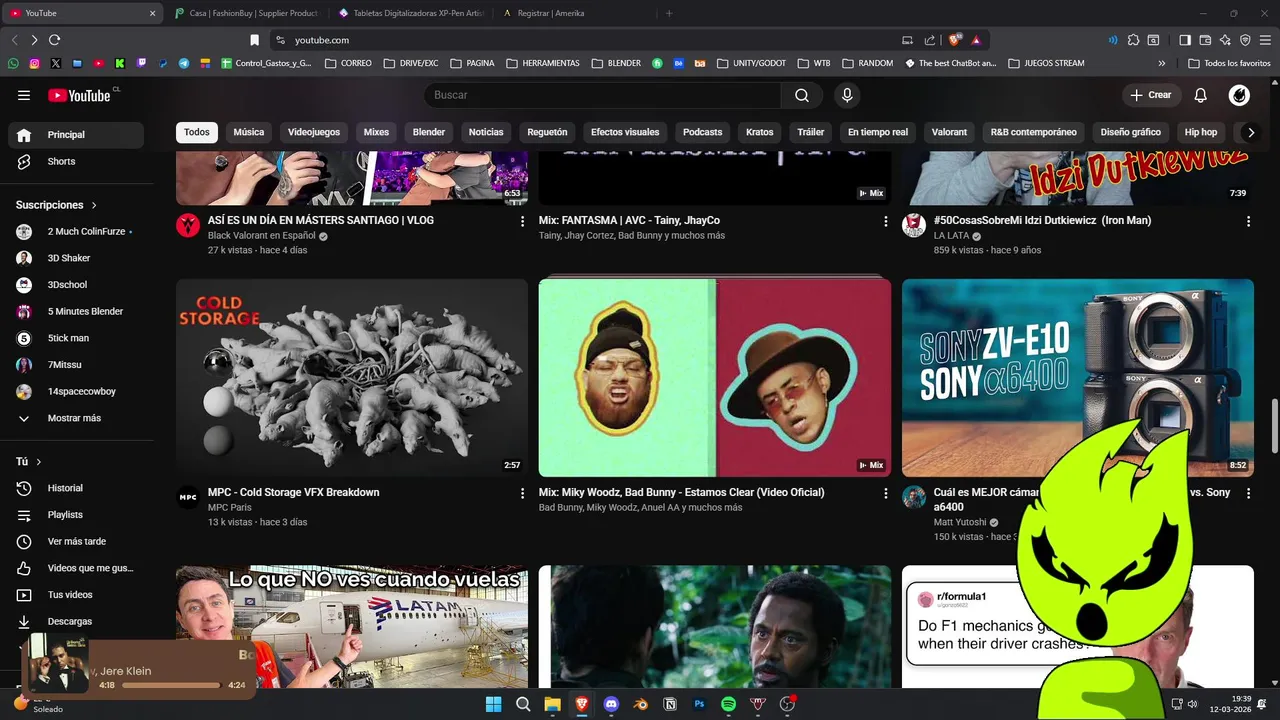Open the Brave Wallet icon

coord(1205,40)
